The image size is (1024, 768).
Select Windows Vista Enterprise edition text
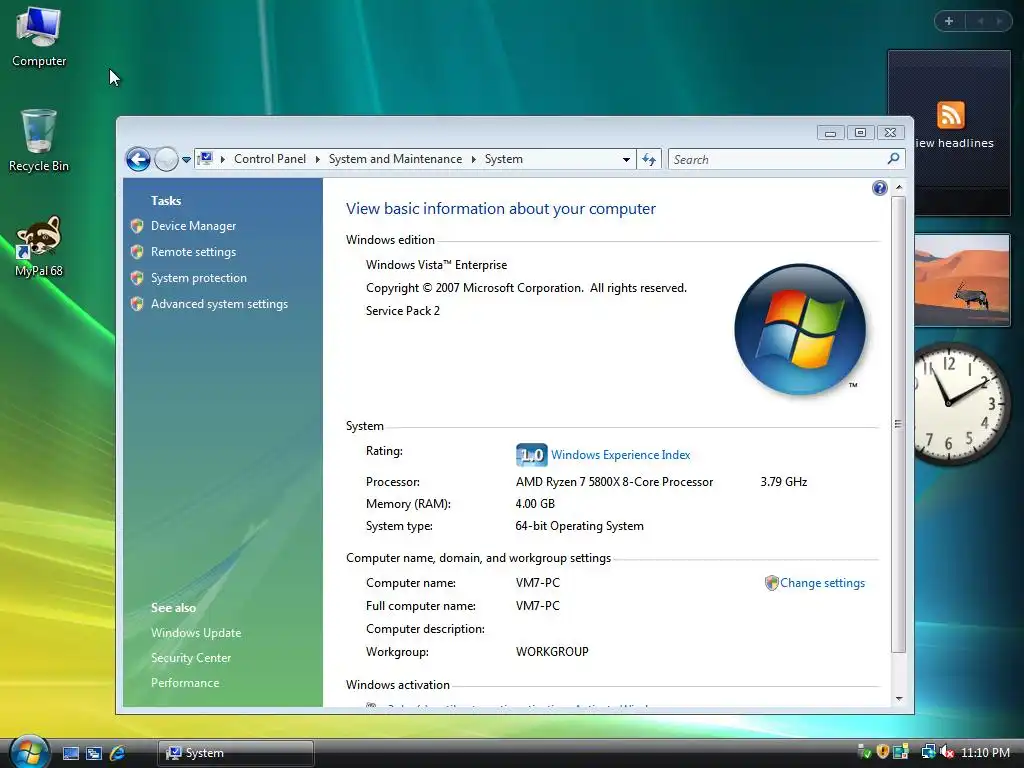pyautogui.click(x=436, y=265)
